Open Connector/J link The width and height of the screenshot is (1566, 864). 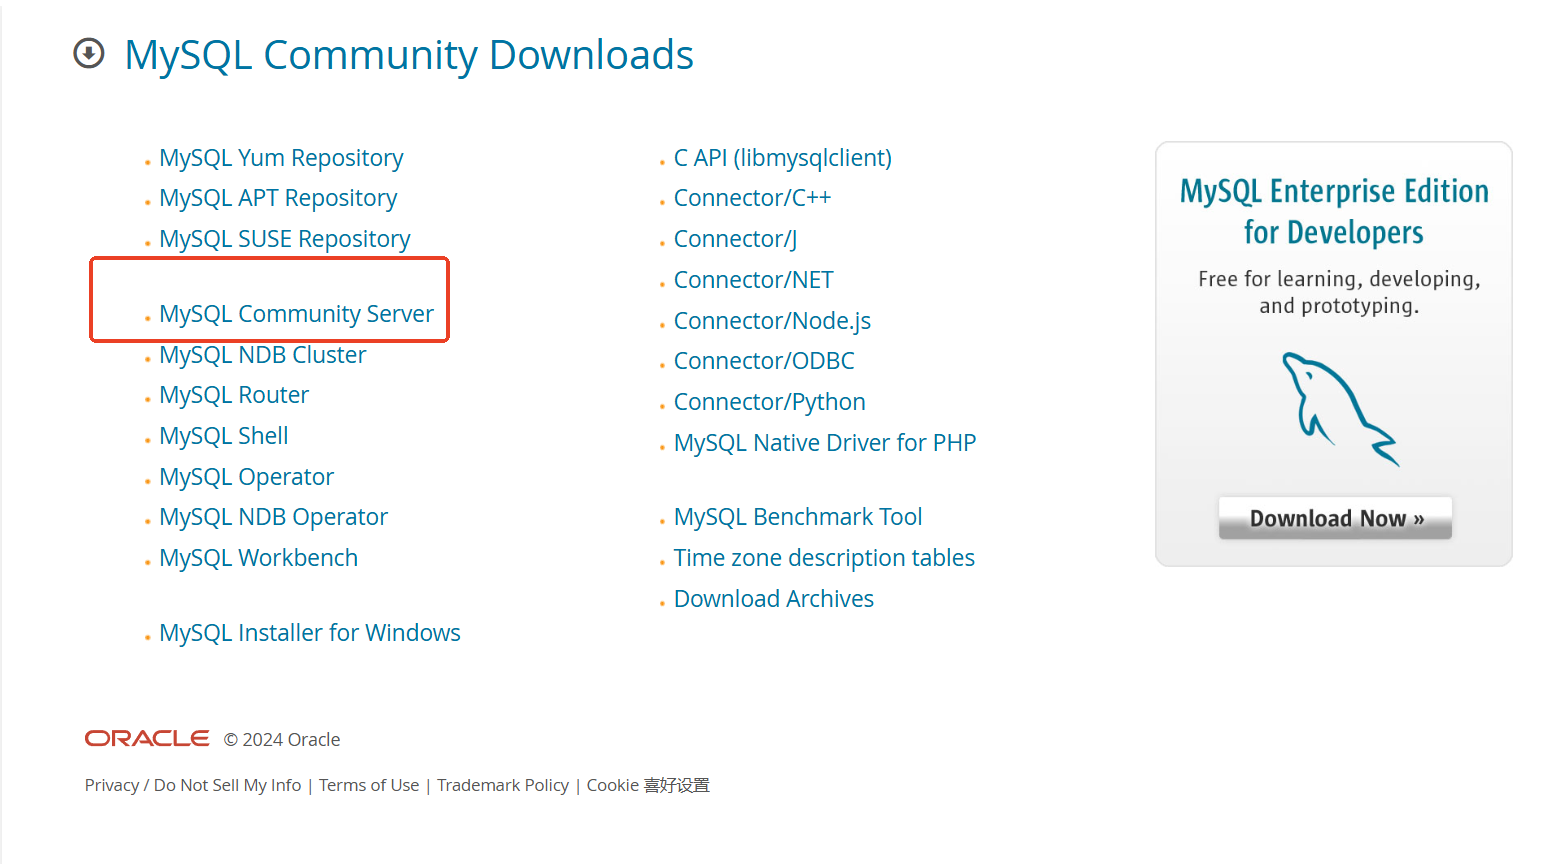(x=735, y=239)
